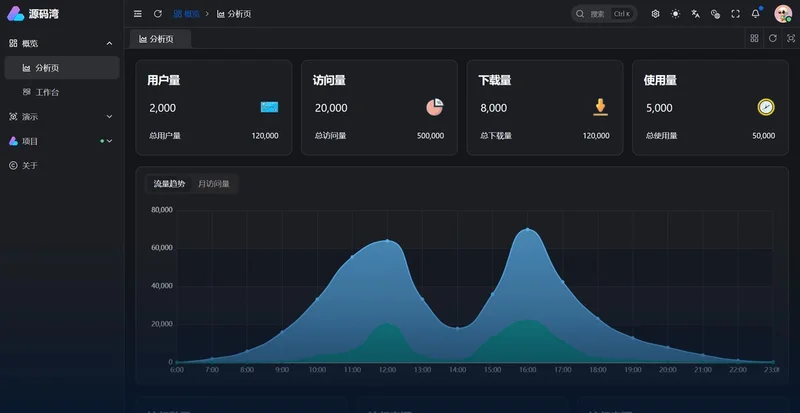Select the 流量趋势 chart tab
Viewport: 800px width, 413px height.
point(169,184)
